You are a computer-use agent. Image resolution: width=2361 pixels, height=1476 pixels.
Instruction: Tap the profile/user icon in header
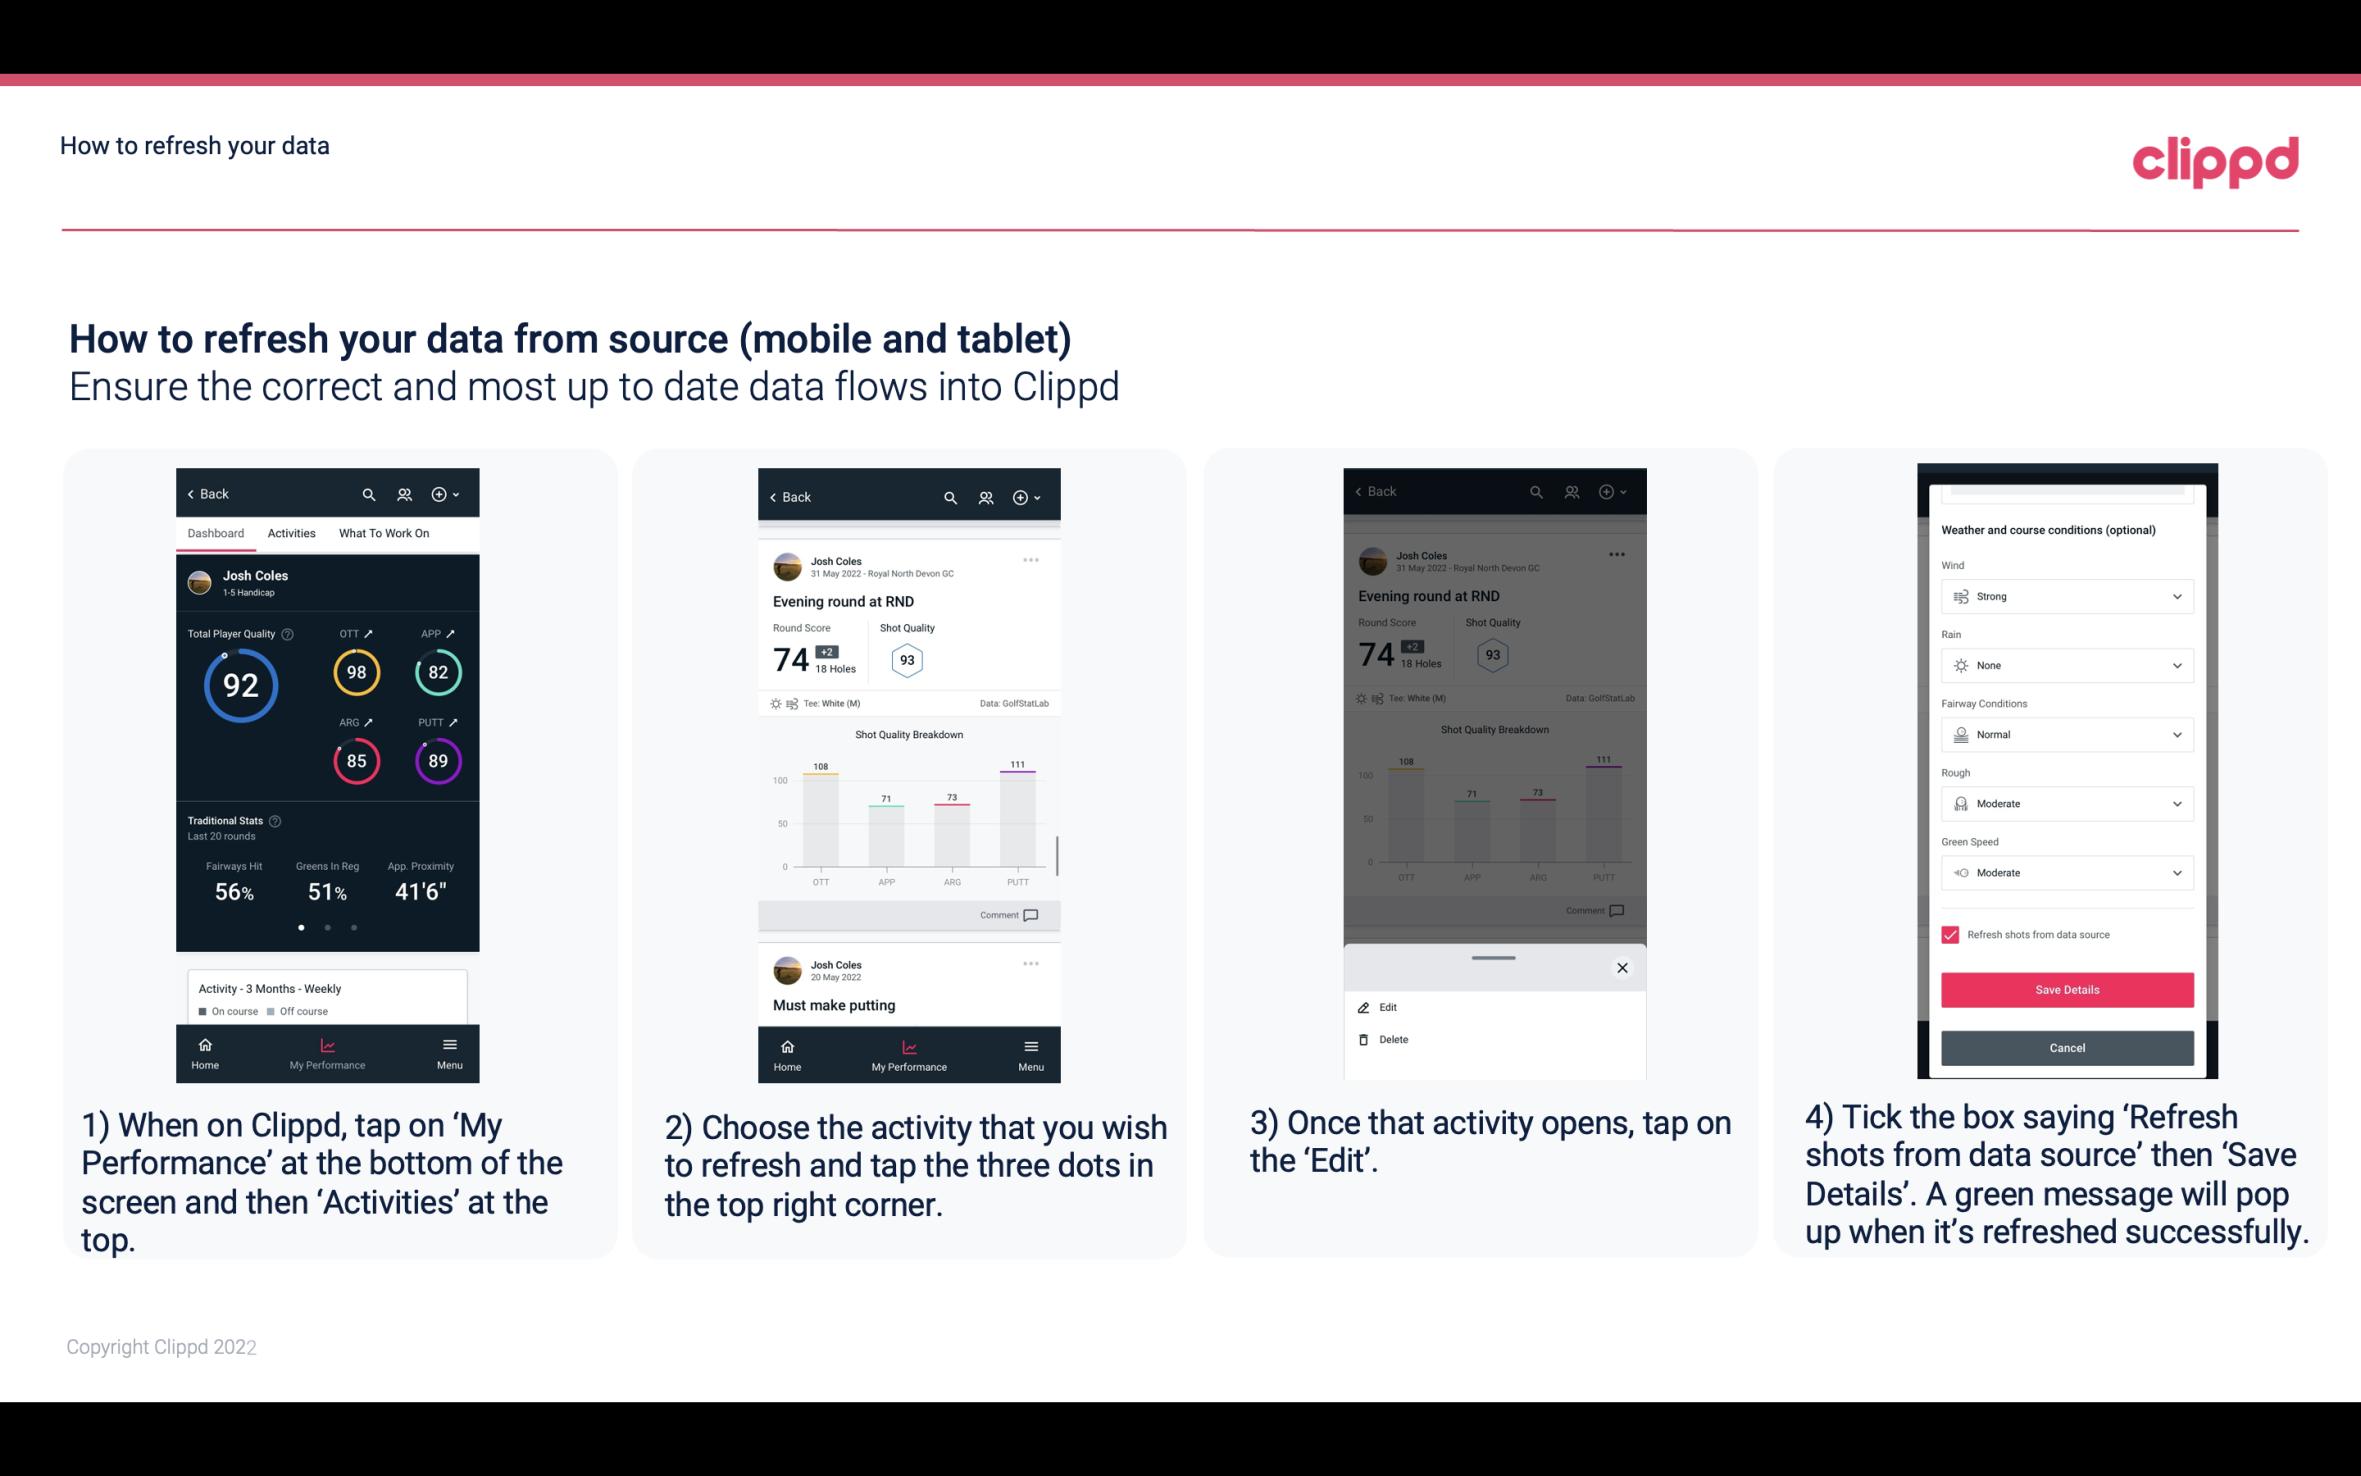click(403, 493)
